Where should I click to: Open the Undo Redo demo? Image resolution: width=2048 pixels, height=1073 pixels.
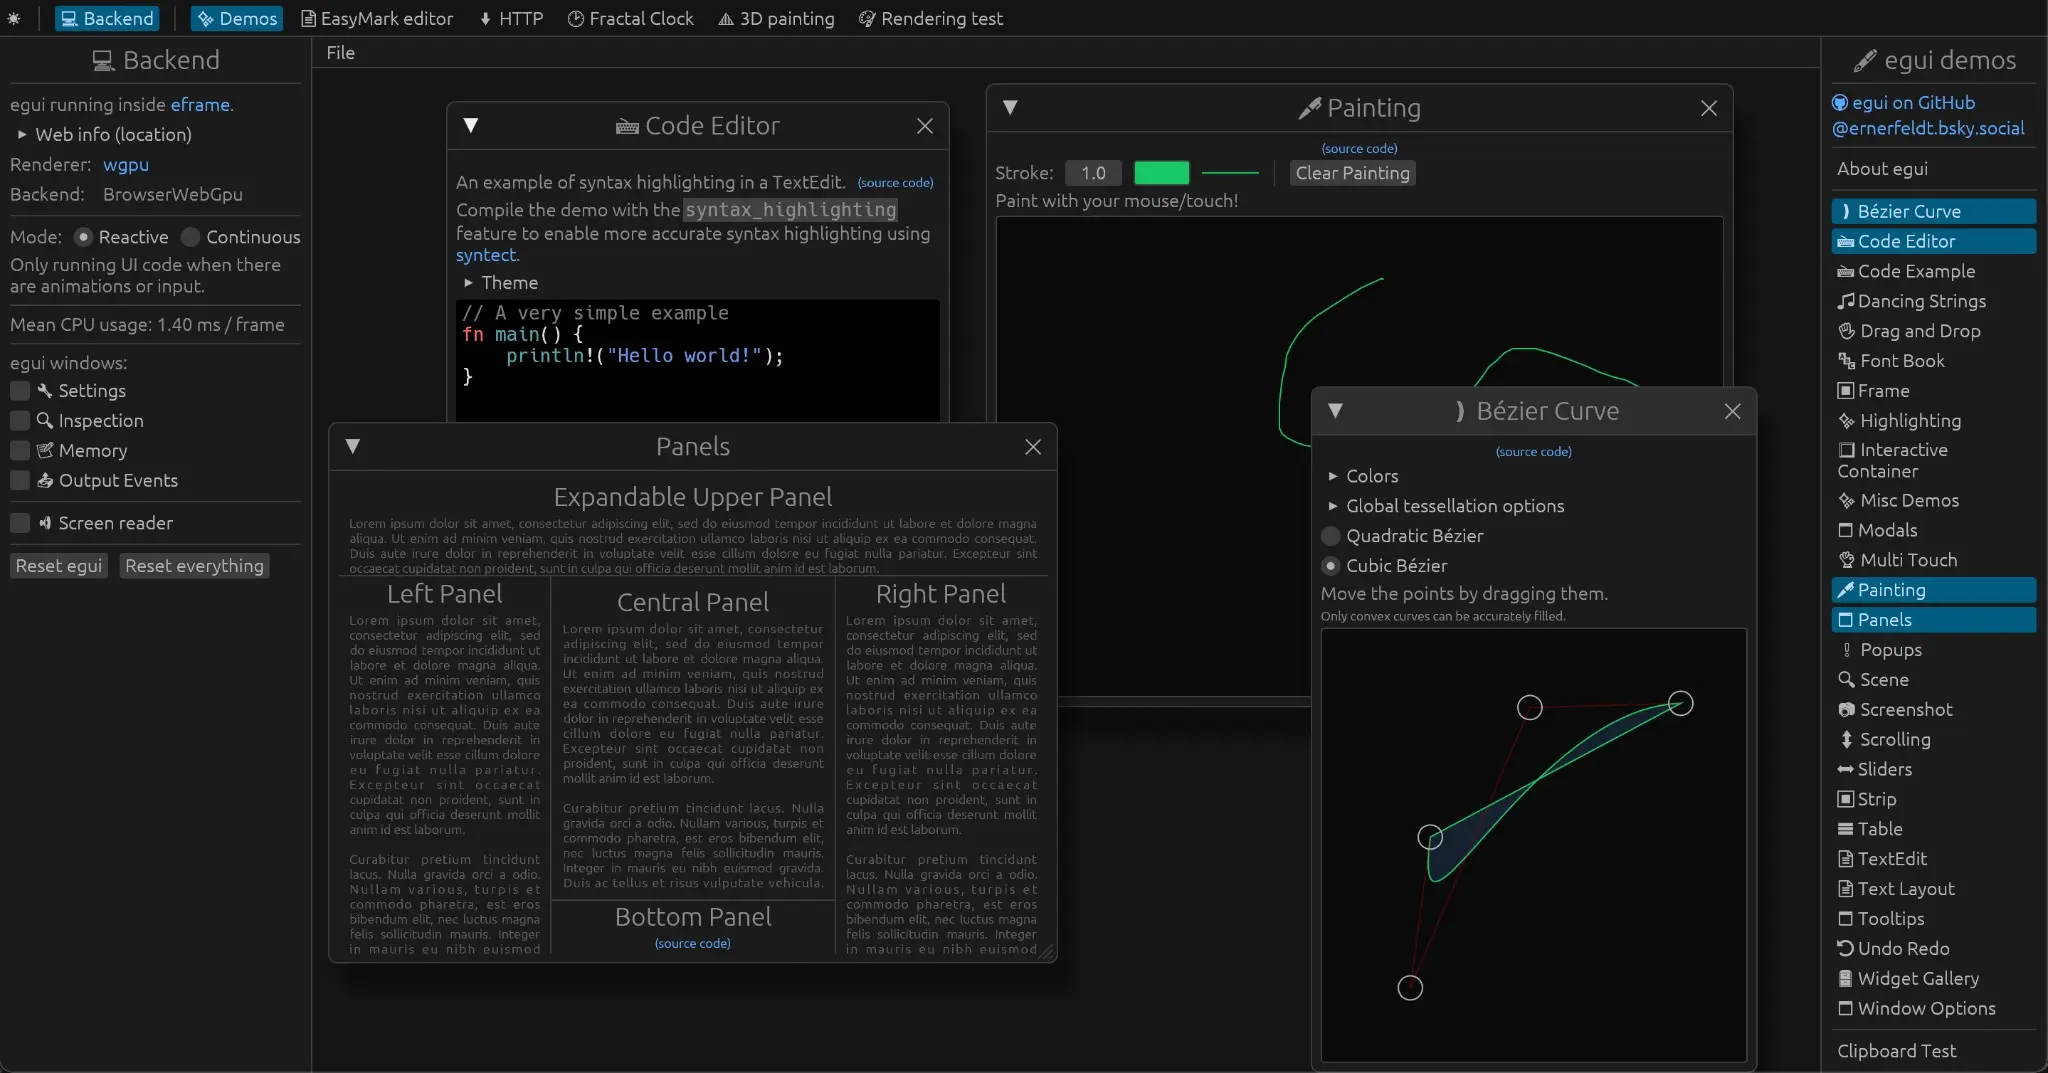click(x=1903, y=948)
